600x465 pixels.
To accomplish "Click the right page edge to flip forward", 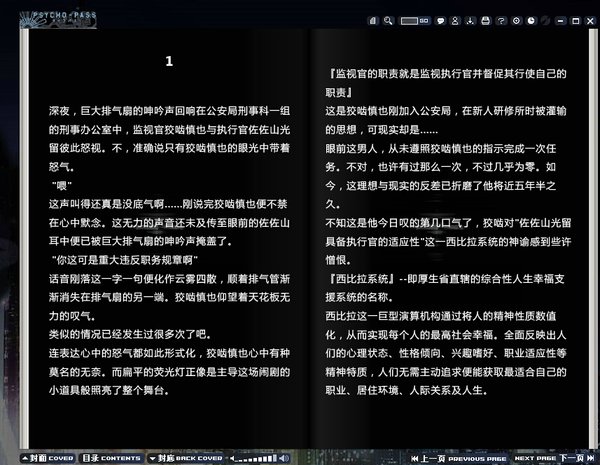I will point(593,237).
